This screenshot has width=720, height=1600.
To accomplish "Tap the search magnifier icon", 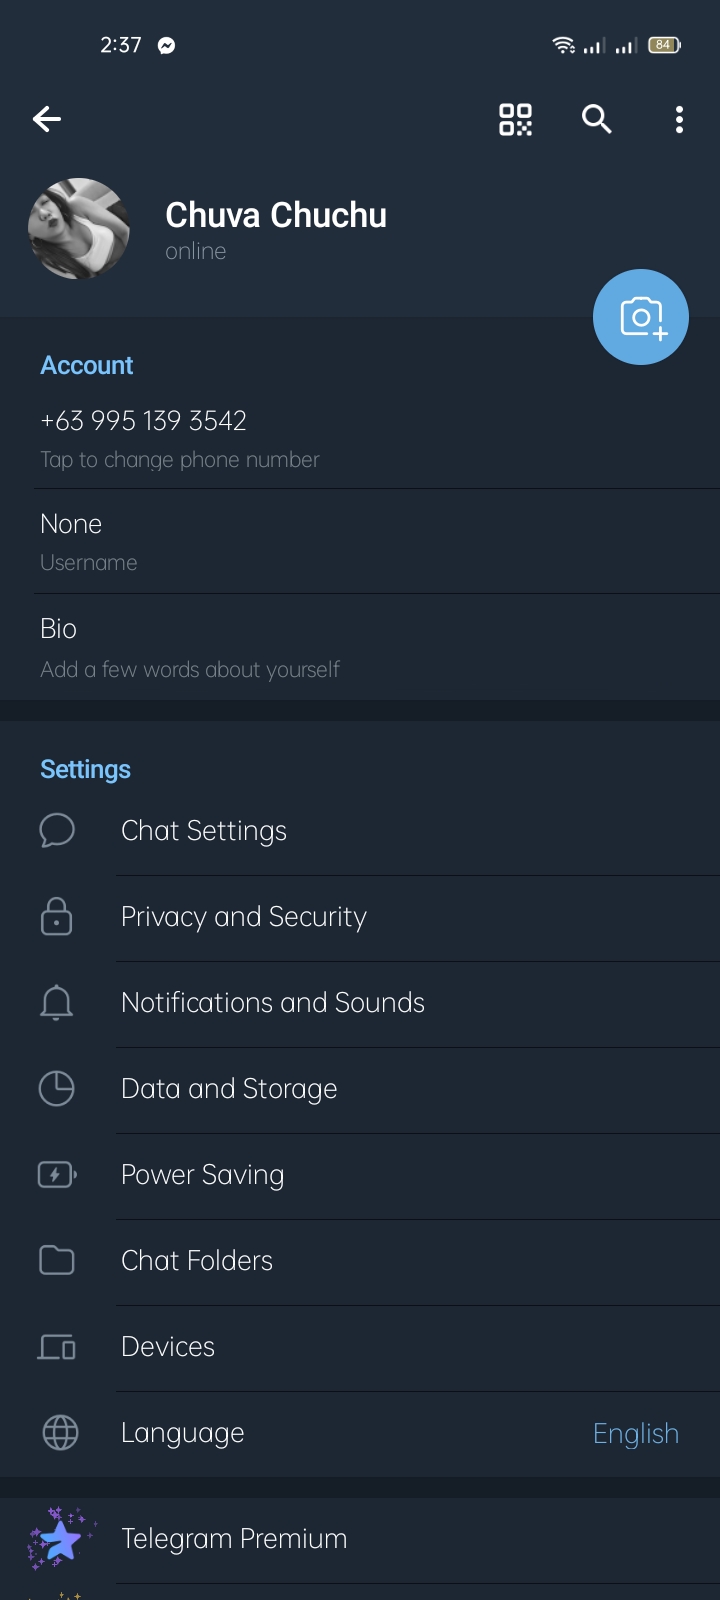I will (x=597, y=120).
